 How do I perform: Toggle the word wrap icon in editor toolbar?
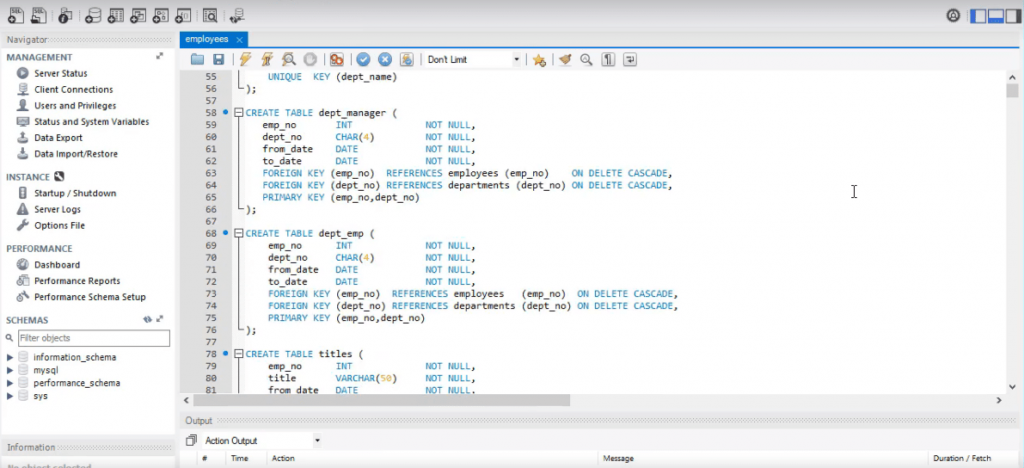[x=630, y=60]
